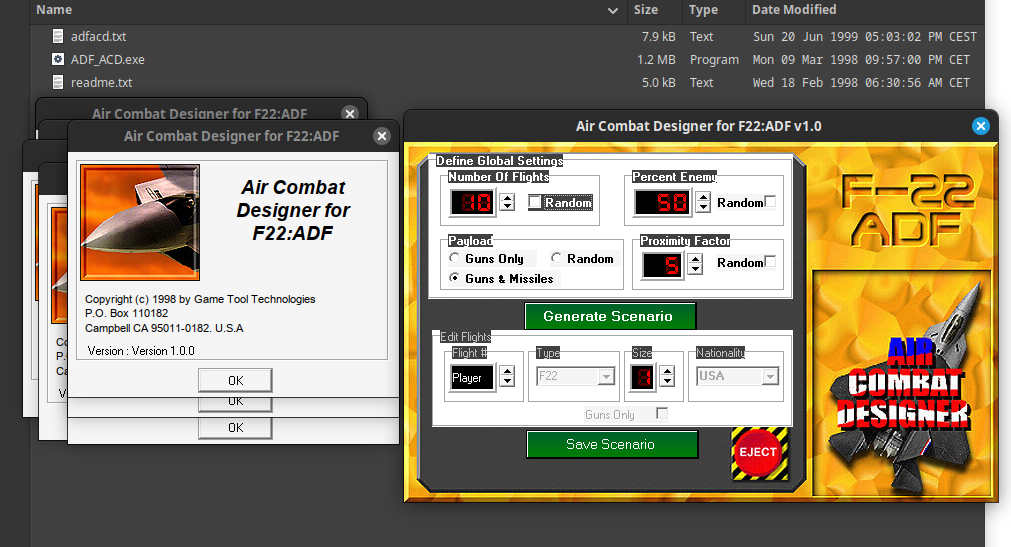Click the ADF_ACD.exe program icon
The image size is (1011, 547).
58,59
